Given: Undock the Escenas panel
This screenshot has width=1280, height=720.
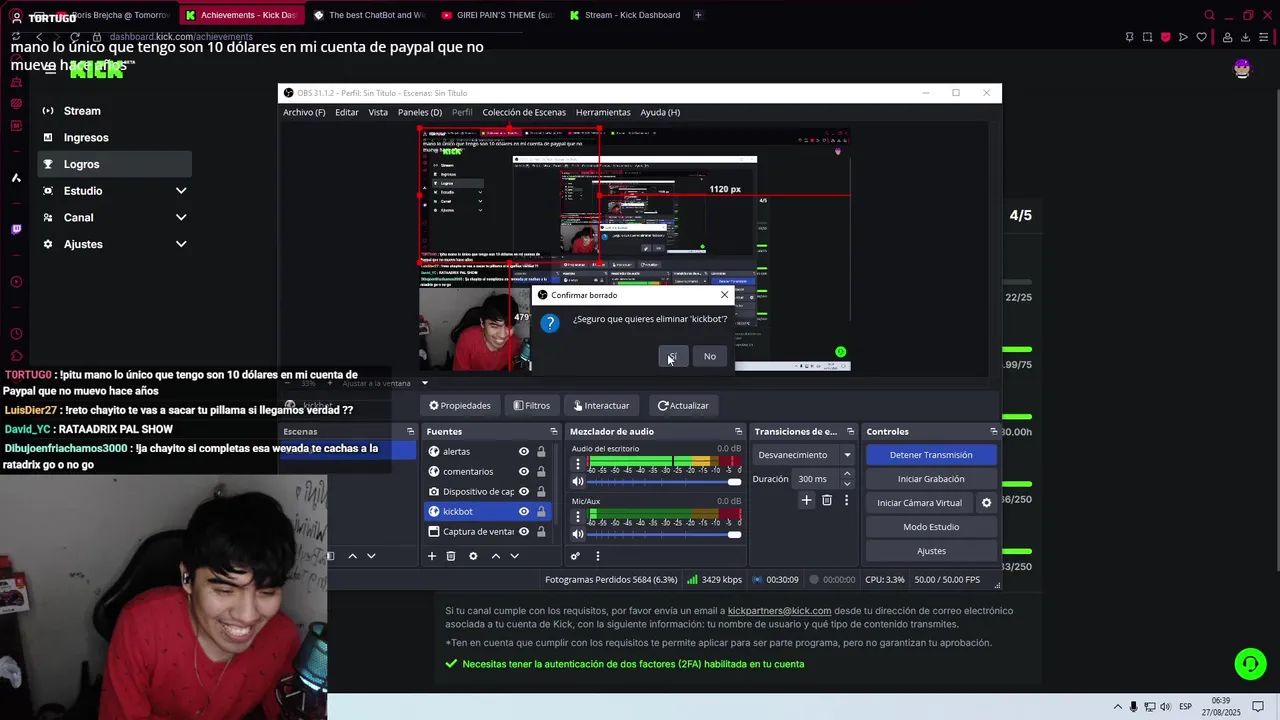Looking at the screenshot, I should (410, 432).
